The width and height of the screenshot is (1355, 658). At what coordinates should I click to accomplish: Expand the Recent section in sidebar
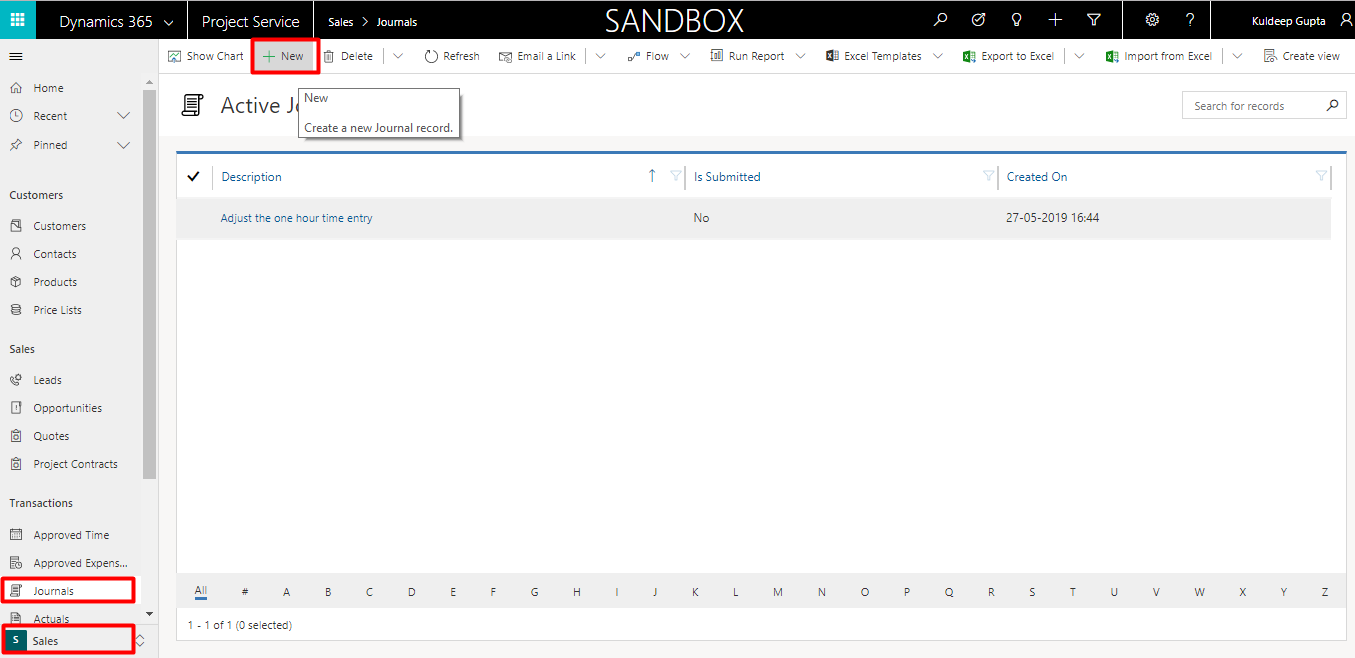(x=123, y=116)
